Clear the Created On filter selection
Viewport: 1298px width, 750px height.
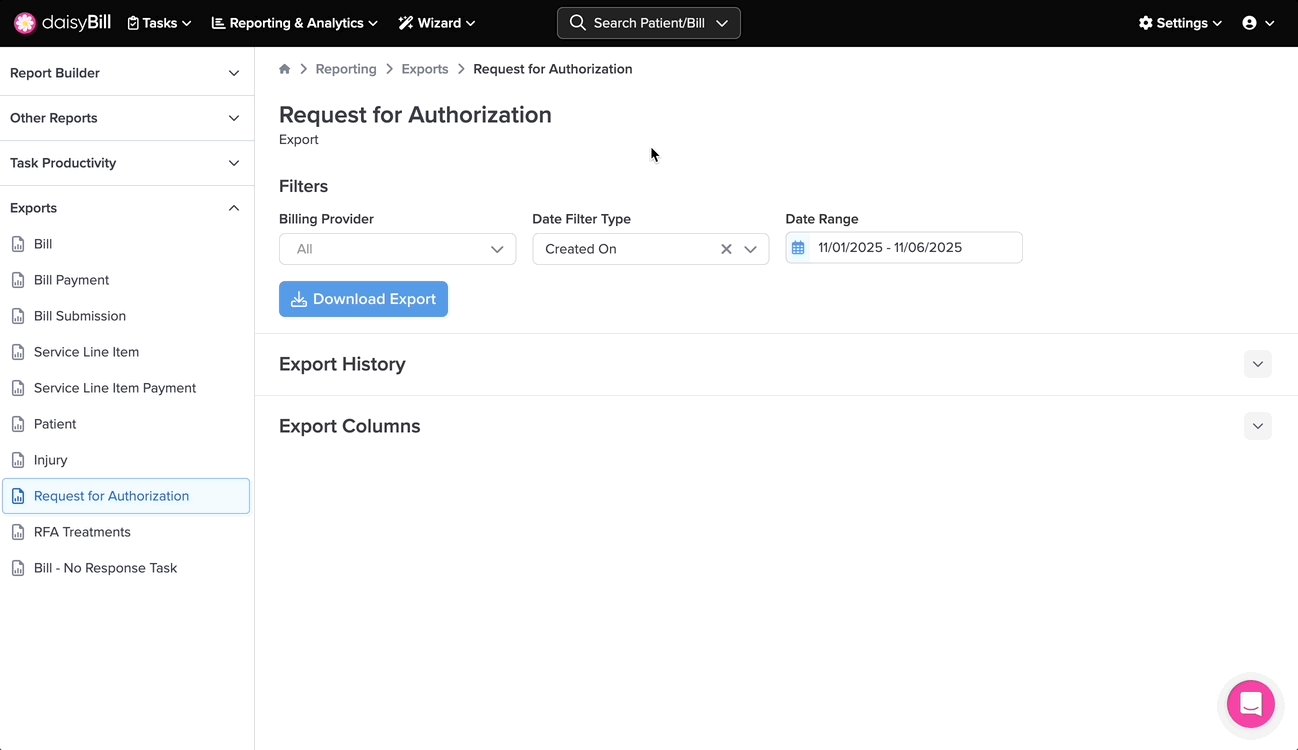tap(726, 249)
